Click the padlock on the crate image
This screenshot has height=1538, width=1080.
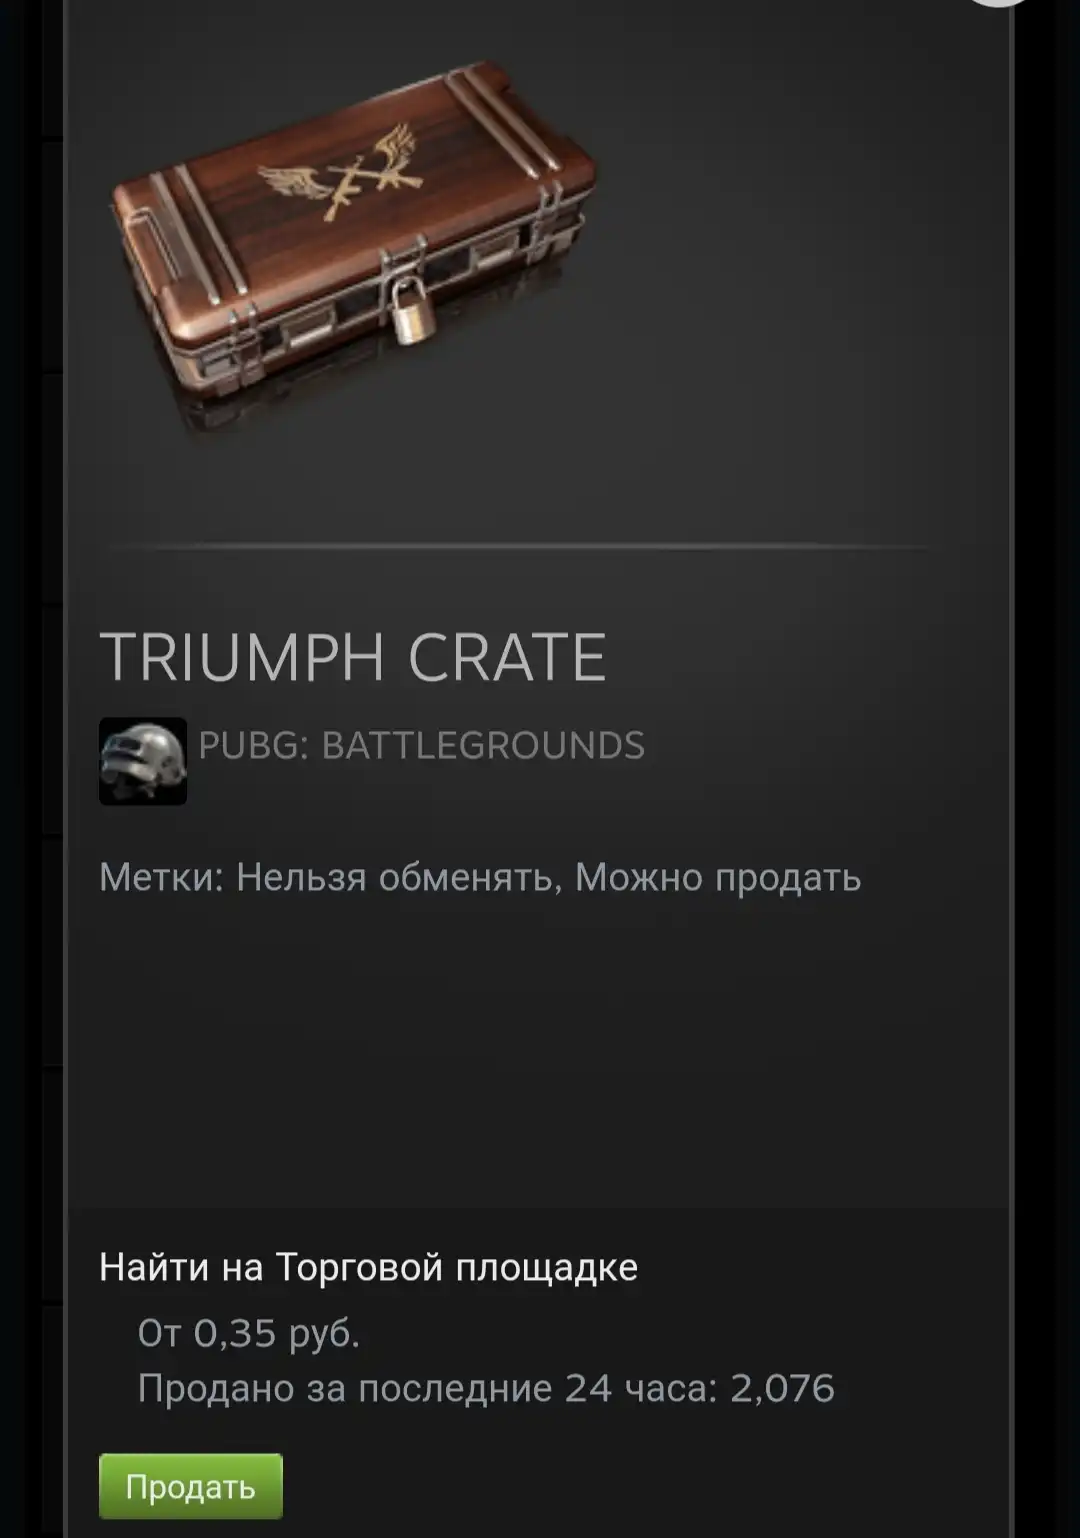pos(406,311)
